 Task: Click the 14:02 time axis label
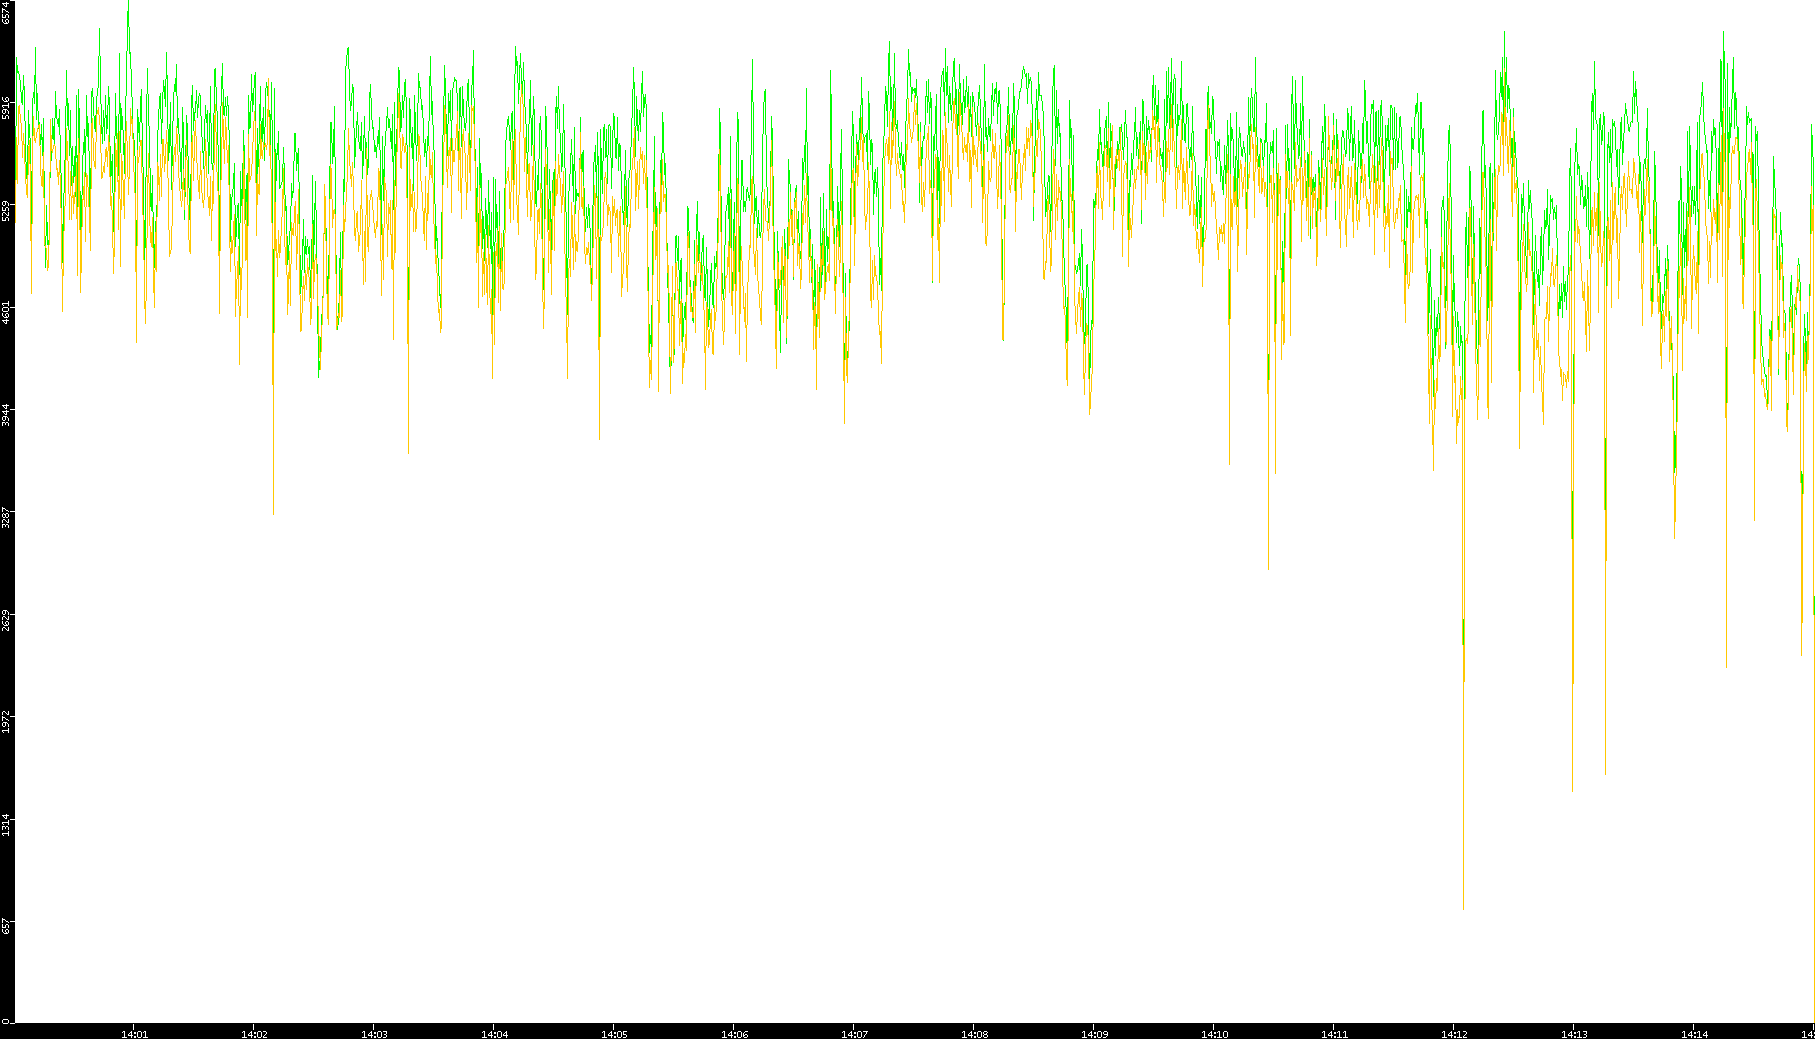point(254,1034)
